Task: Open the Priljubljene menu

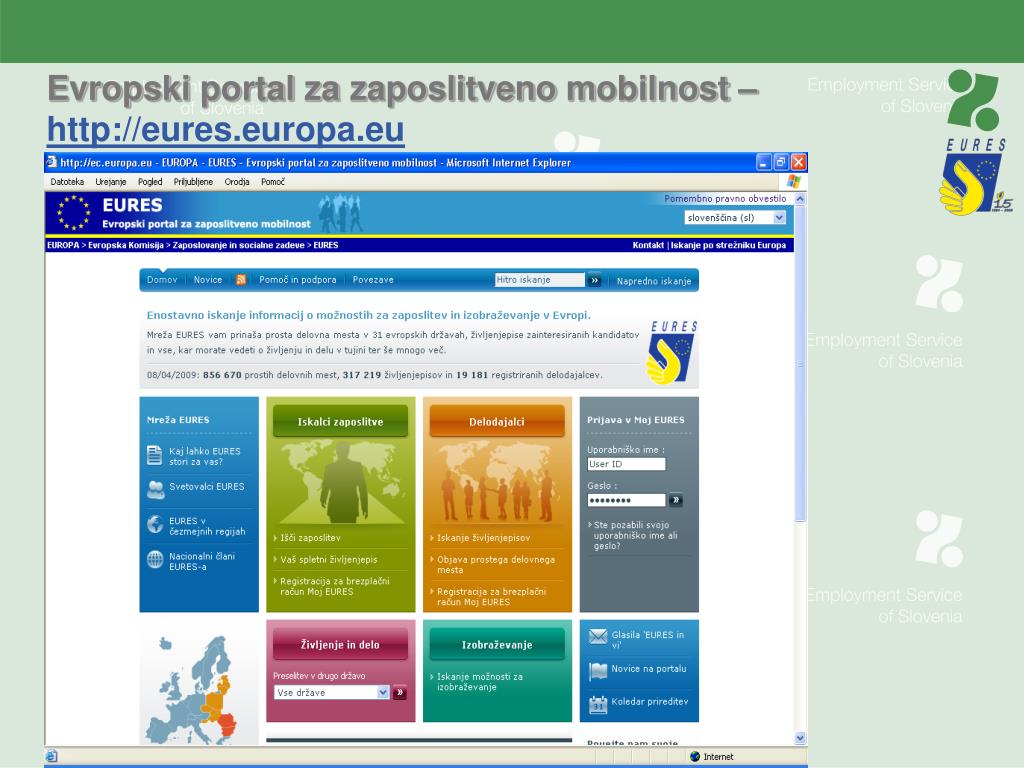Action: 193,182
